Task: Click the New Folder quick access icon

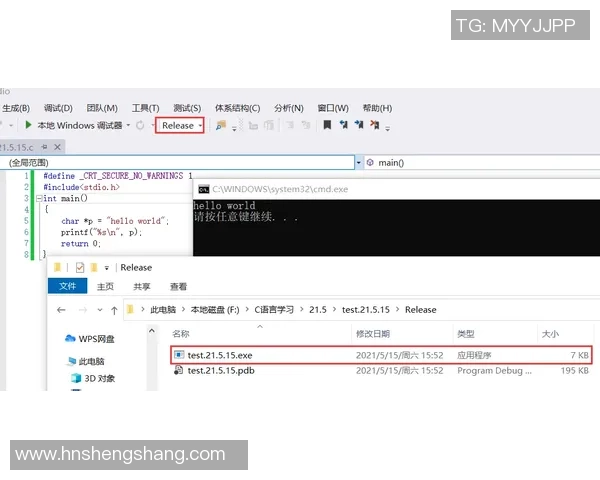Action: click(94, 267)
